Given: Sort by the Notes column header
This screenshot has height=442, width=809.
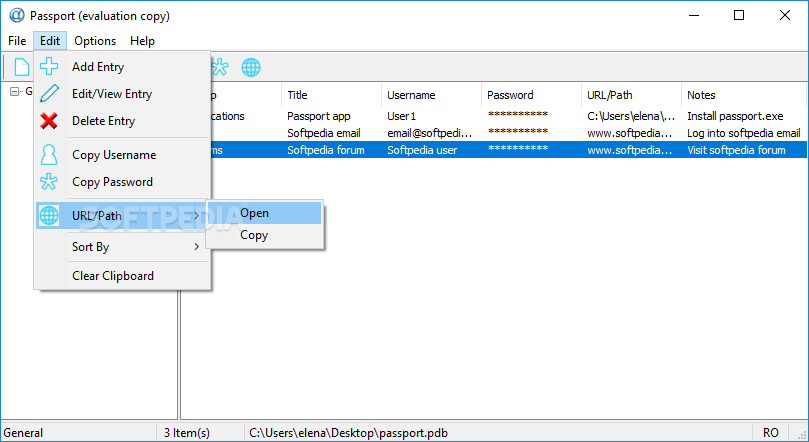Looking at the screenshot, I should [x=743, y=95].
